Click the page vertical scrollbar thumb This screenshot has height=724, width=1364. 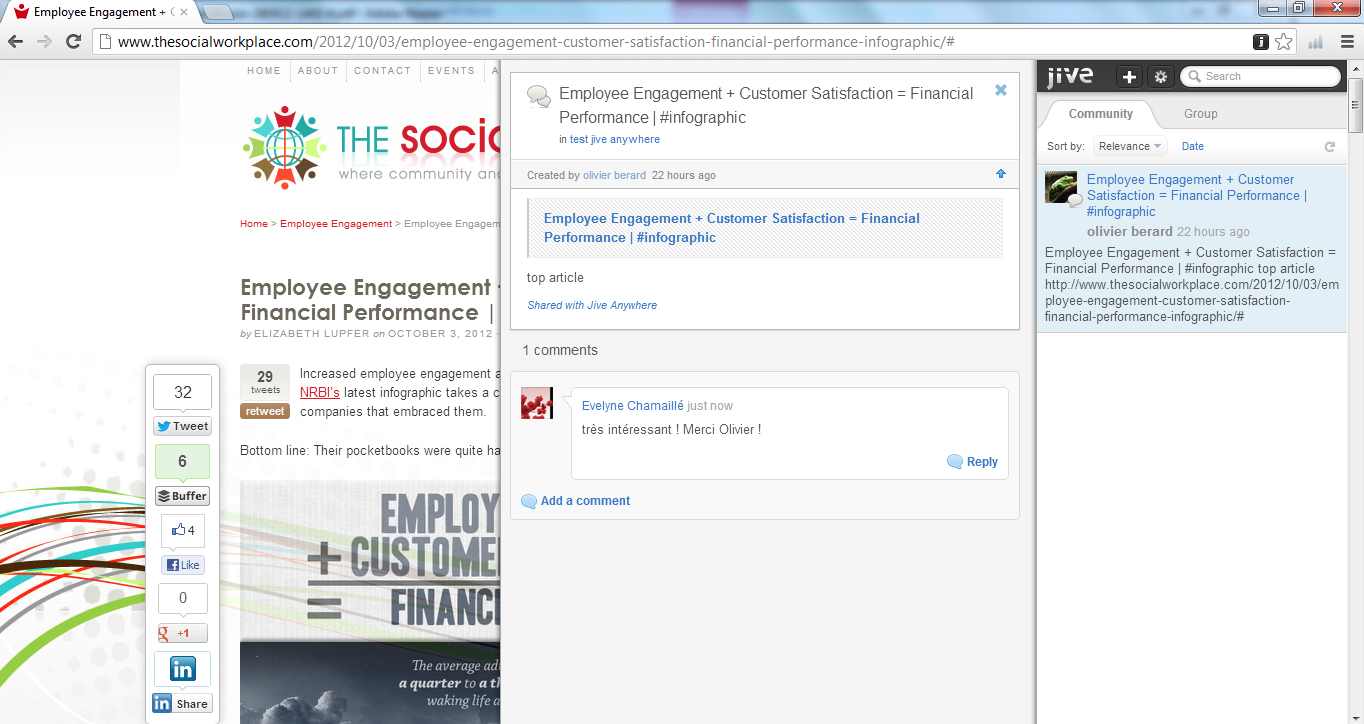tap(1355, 105)
